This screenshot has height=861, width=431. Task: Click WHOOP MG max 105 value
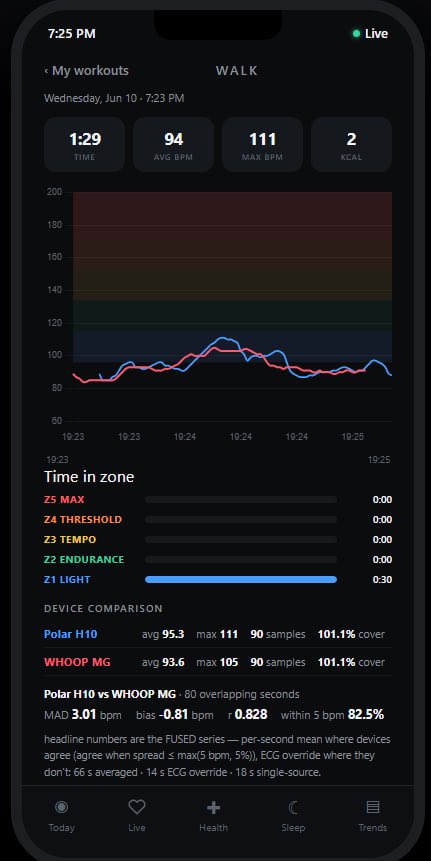[x=217, y=662]
